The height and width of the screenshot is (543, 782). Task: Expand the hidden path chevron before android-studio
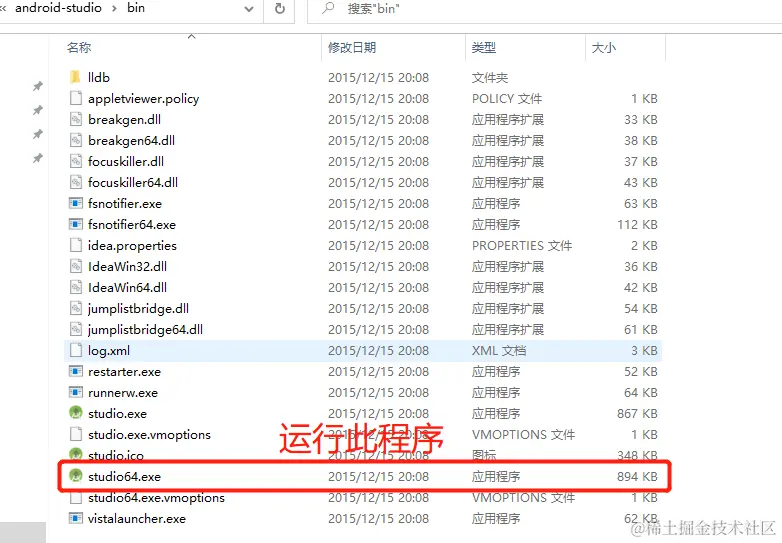(x=3, y=8)
